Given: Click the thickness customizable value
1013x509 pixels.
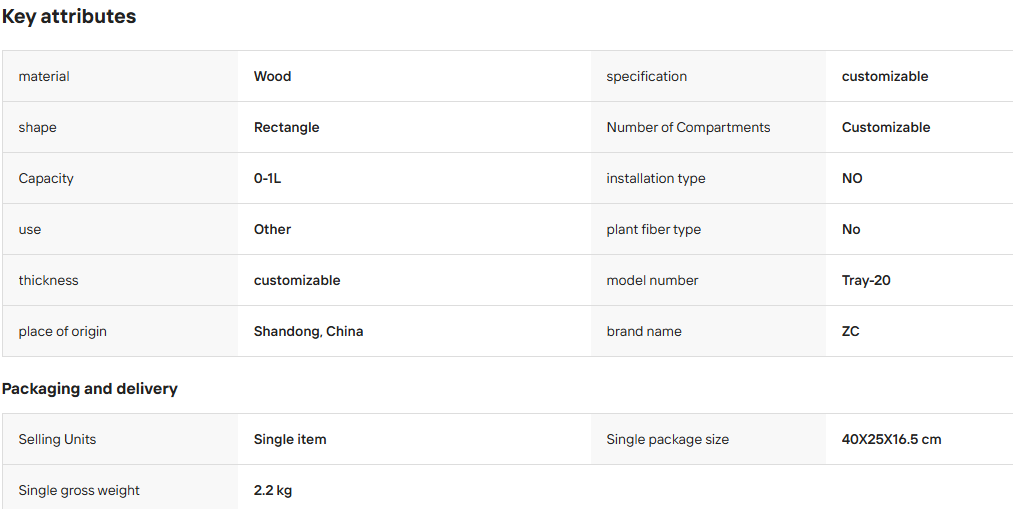Looking at the screenshot, I should coord(297,280).
